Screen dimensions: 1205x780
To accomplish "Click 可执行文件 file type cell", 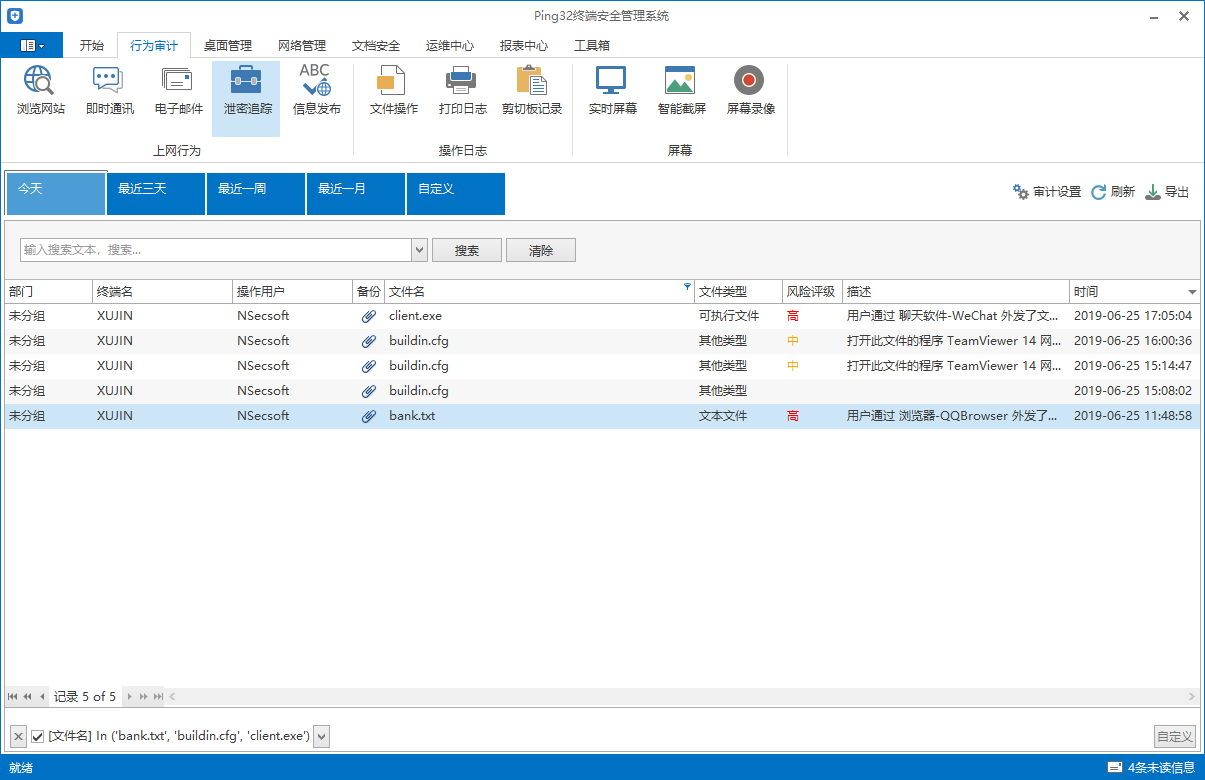I will pos(738,316).
